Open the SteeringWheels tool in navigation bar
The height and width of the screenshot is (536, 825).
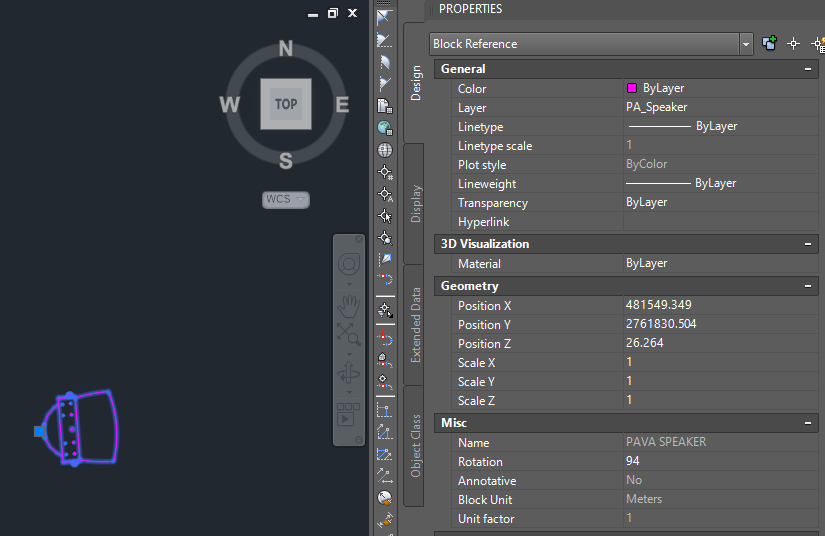tap(349, 265)
